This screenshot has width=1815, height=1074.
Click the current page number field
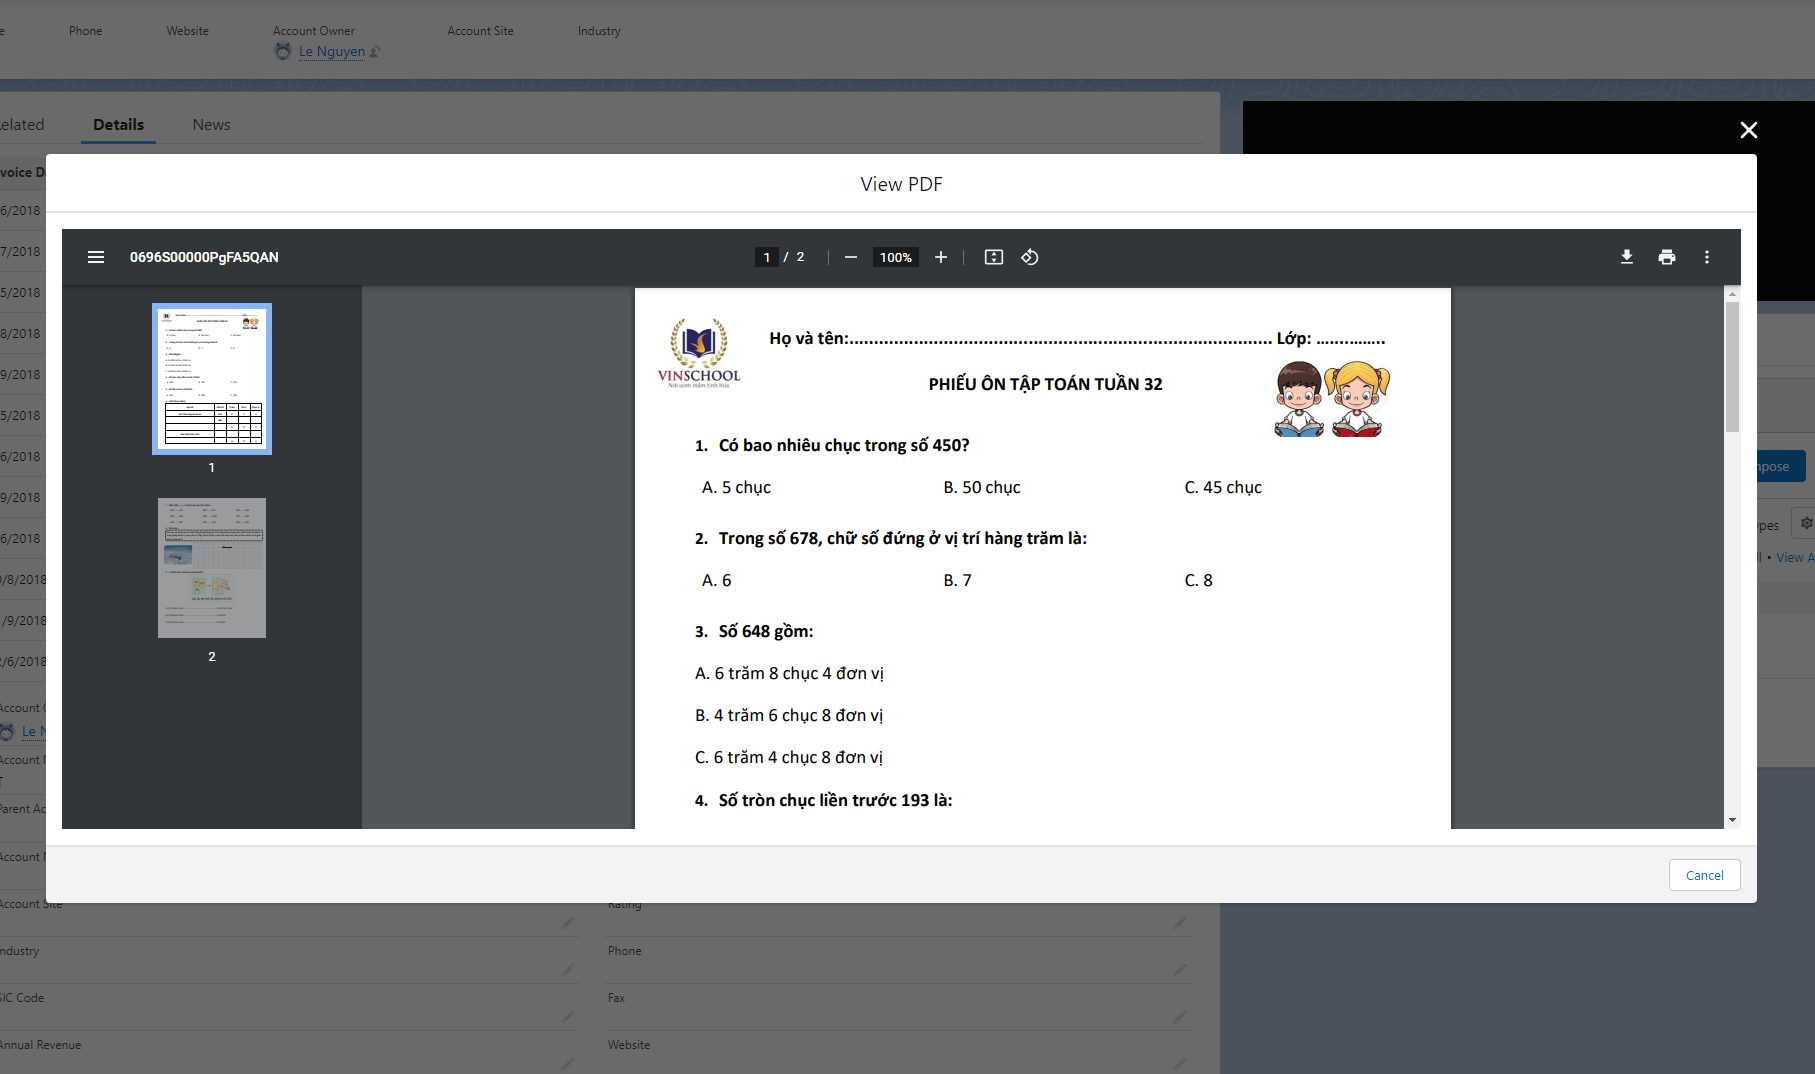[x=766, y=257]
